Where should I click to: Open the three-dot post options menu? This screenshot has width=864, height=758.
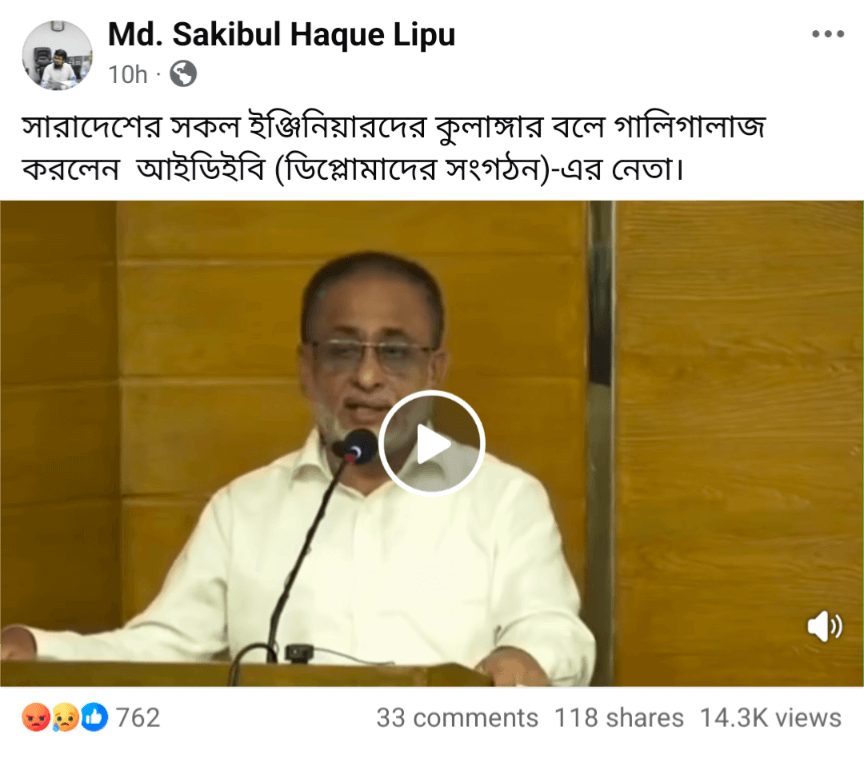828,34
